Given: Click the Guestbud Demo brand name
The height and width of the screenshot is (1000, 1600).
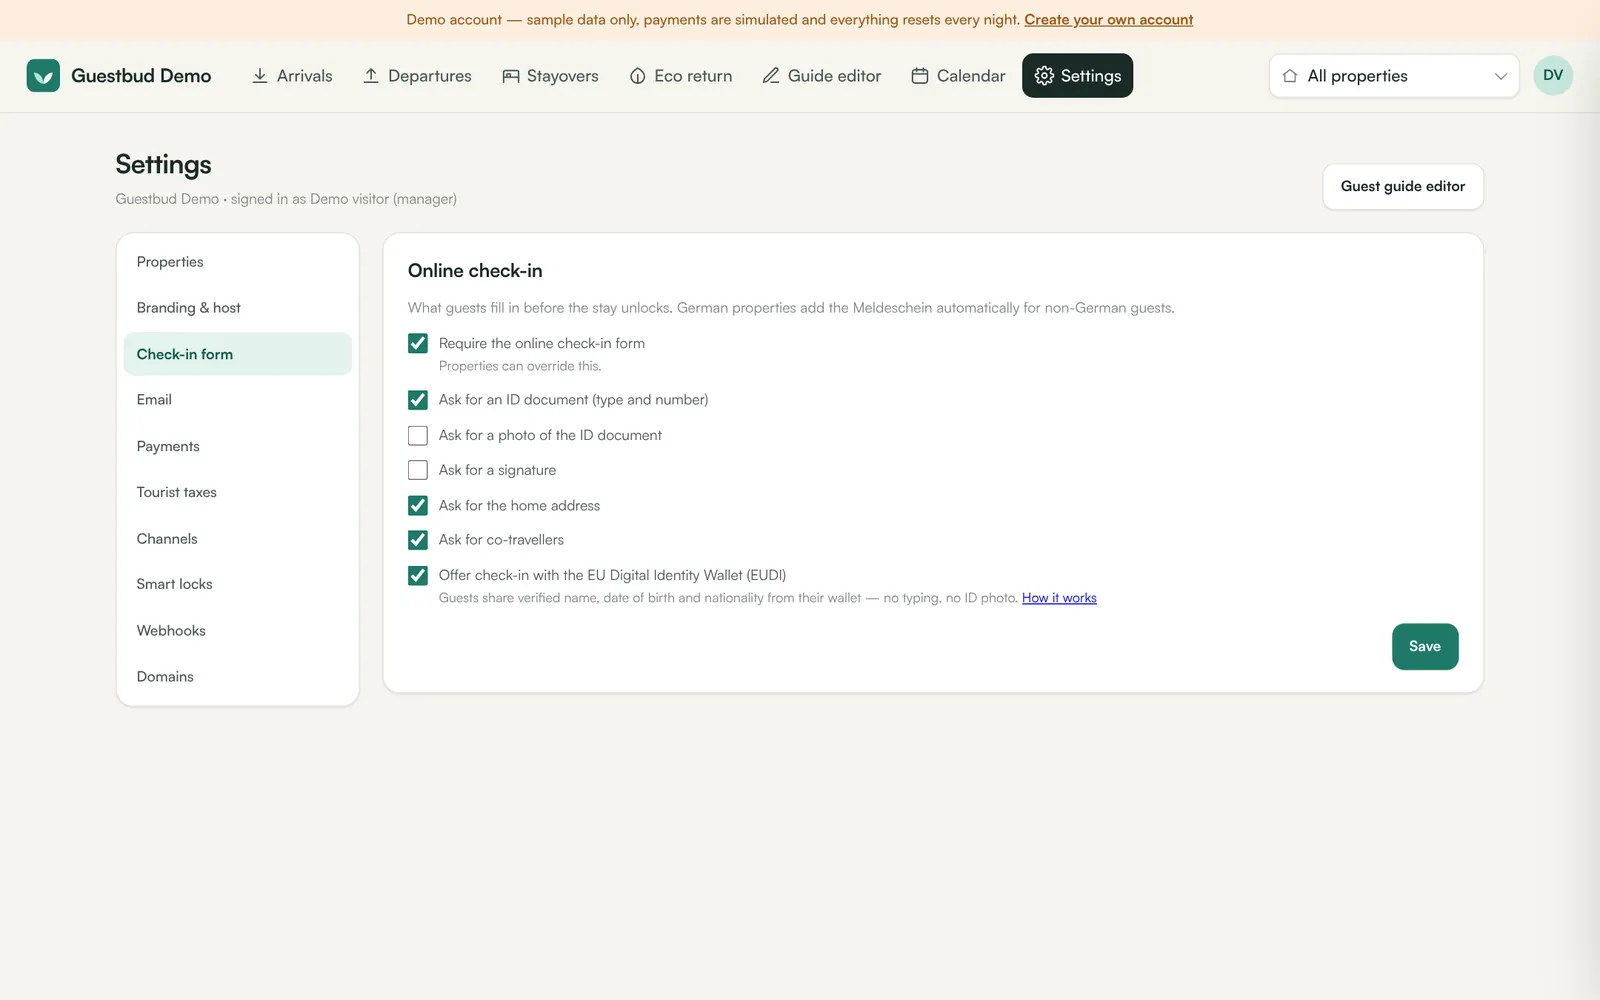Looking at the screenshot, I should [141, 76].
